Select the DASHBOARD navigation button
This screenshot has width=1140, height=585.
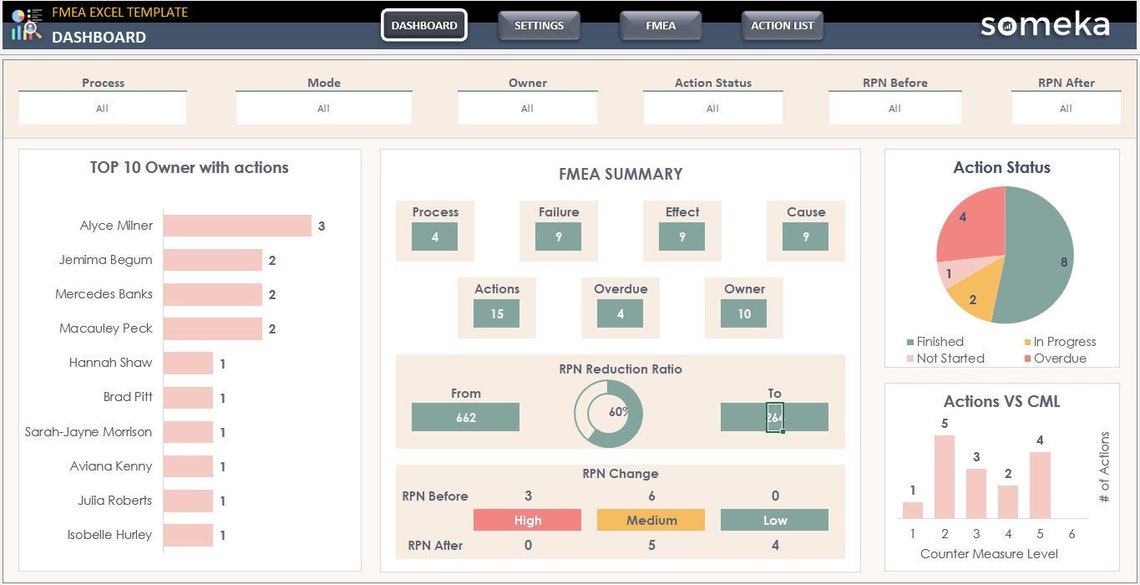pos(424,26)
